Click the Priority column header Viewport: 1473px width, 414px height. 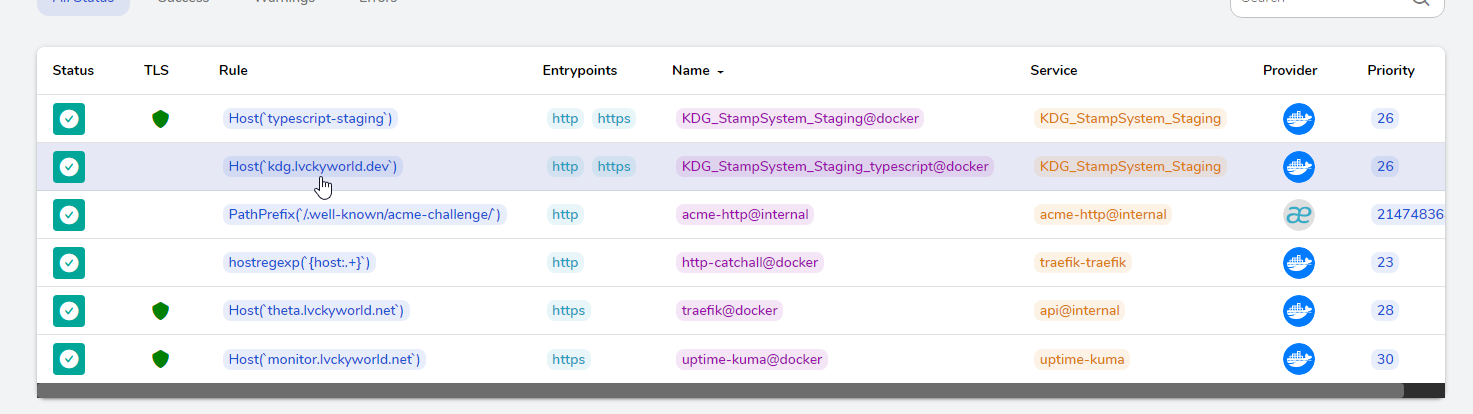coord(1390,71)
